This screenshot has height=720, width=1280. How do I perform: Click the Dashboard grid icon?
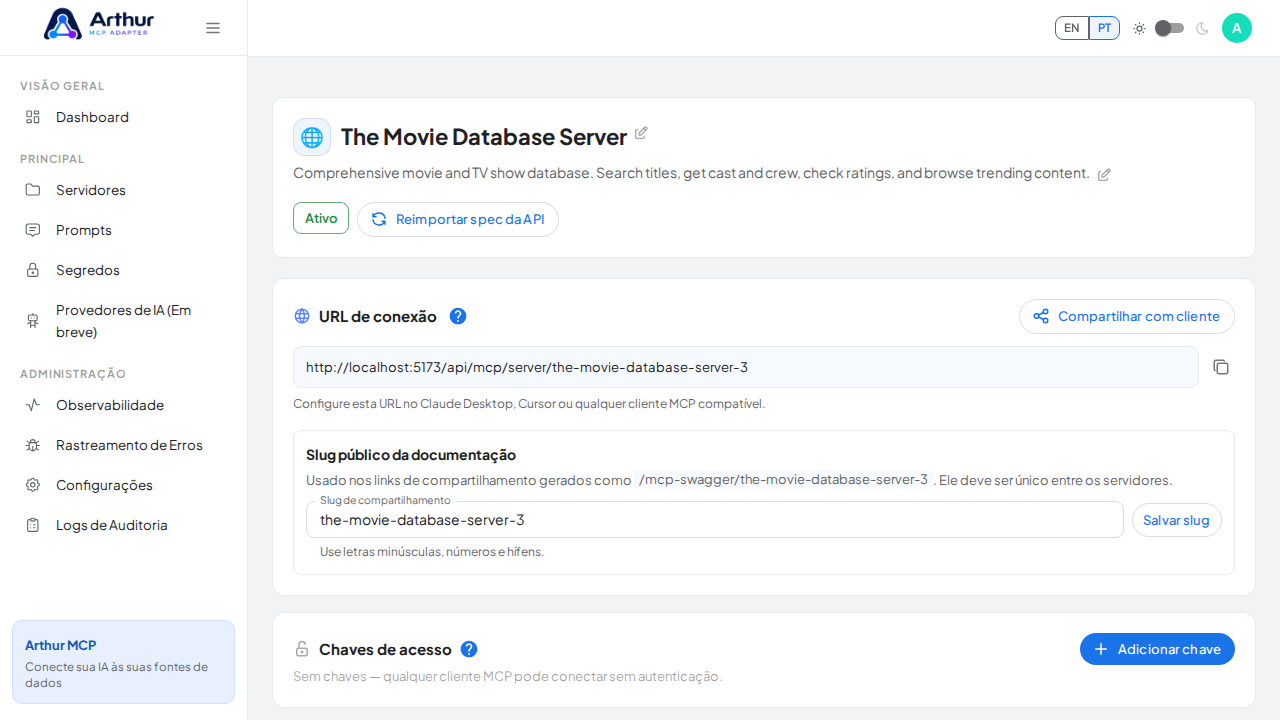pyautogui.click(x=33, y=117)
